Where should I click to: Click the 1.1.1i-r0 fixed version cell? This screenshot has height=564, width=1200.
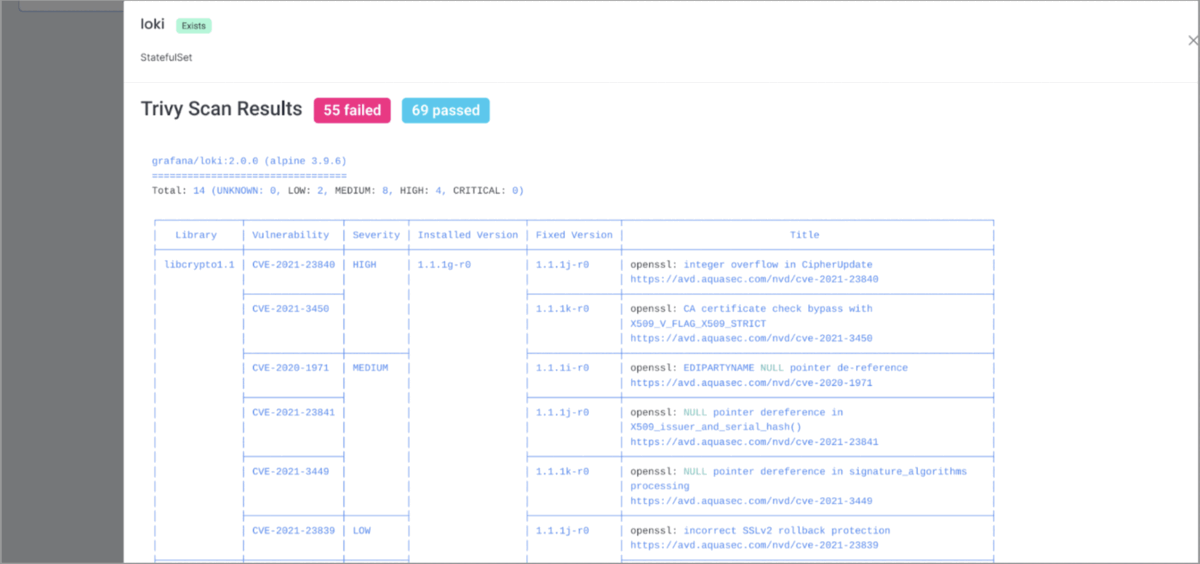(x=562, y=367)
